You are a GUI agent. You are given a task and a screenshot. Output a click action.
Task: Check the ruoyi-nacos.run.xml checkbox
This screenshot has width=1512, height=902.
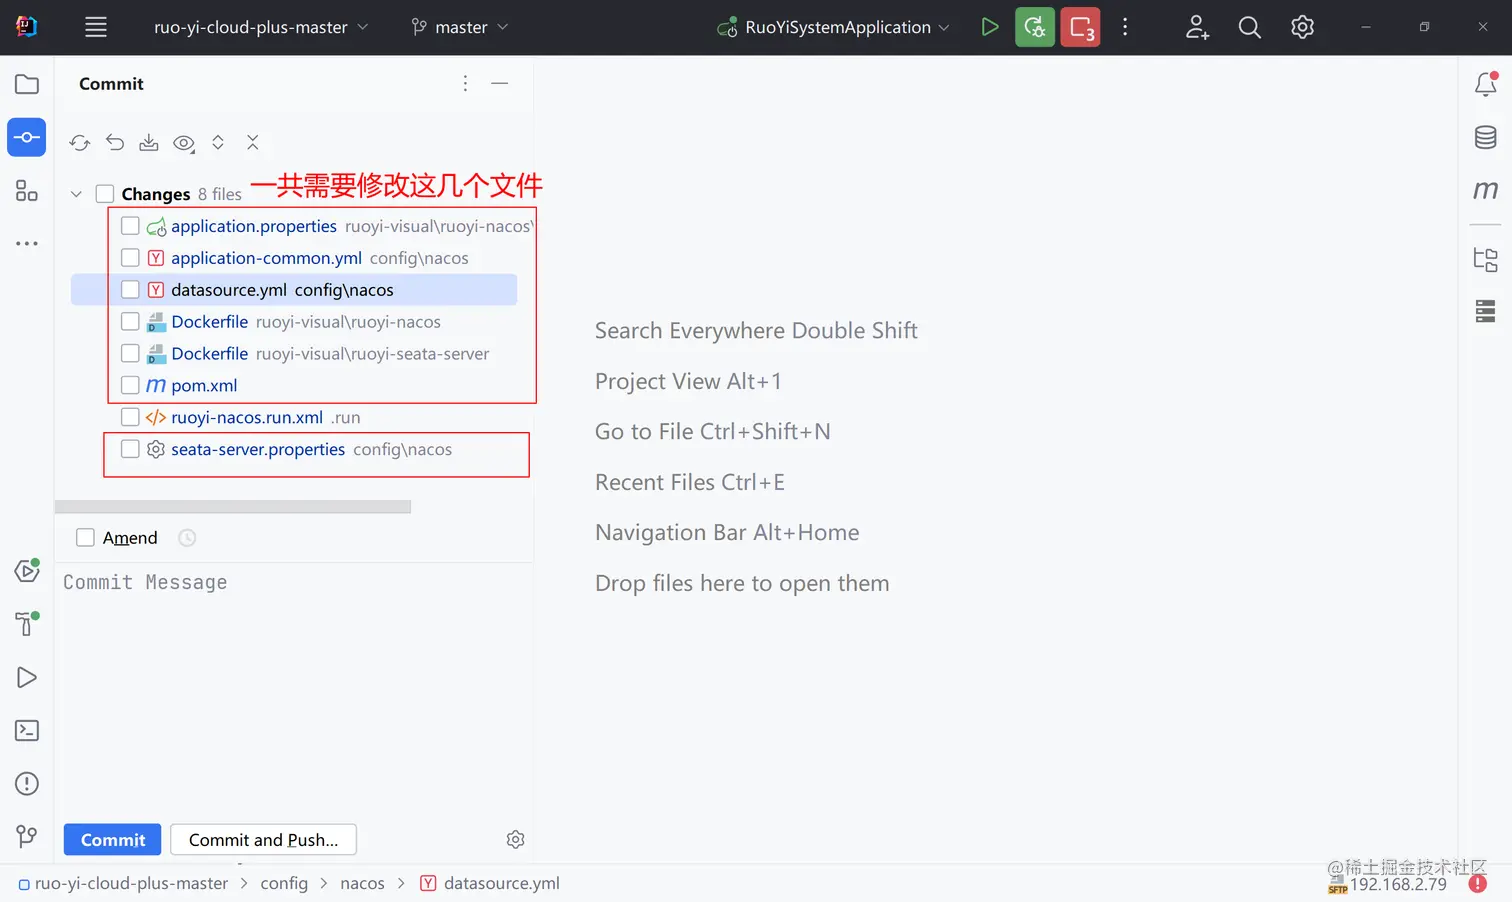(130, 417)
